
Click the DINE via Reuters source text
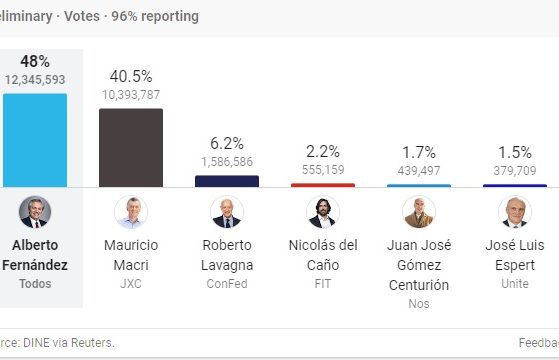(x=68, y=343)
